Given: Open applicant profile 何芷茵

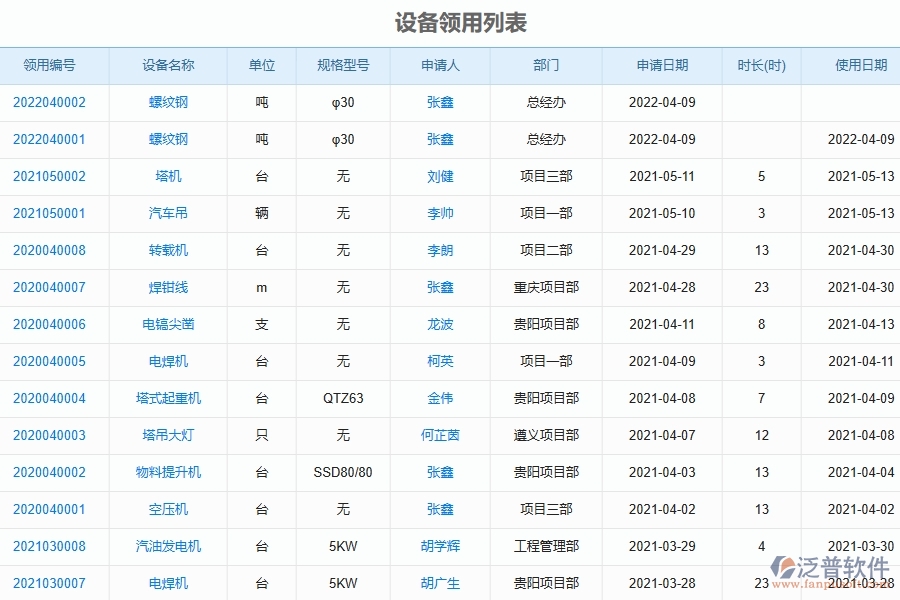Looking at the screenshot, I should coord(441,435).
